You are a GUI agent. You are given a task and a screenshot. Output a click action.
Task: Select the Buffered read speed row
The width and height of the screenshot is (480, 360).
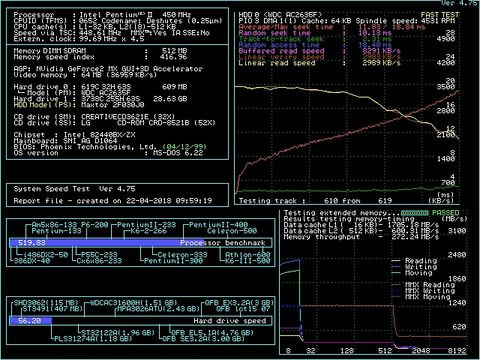[320, 51]
